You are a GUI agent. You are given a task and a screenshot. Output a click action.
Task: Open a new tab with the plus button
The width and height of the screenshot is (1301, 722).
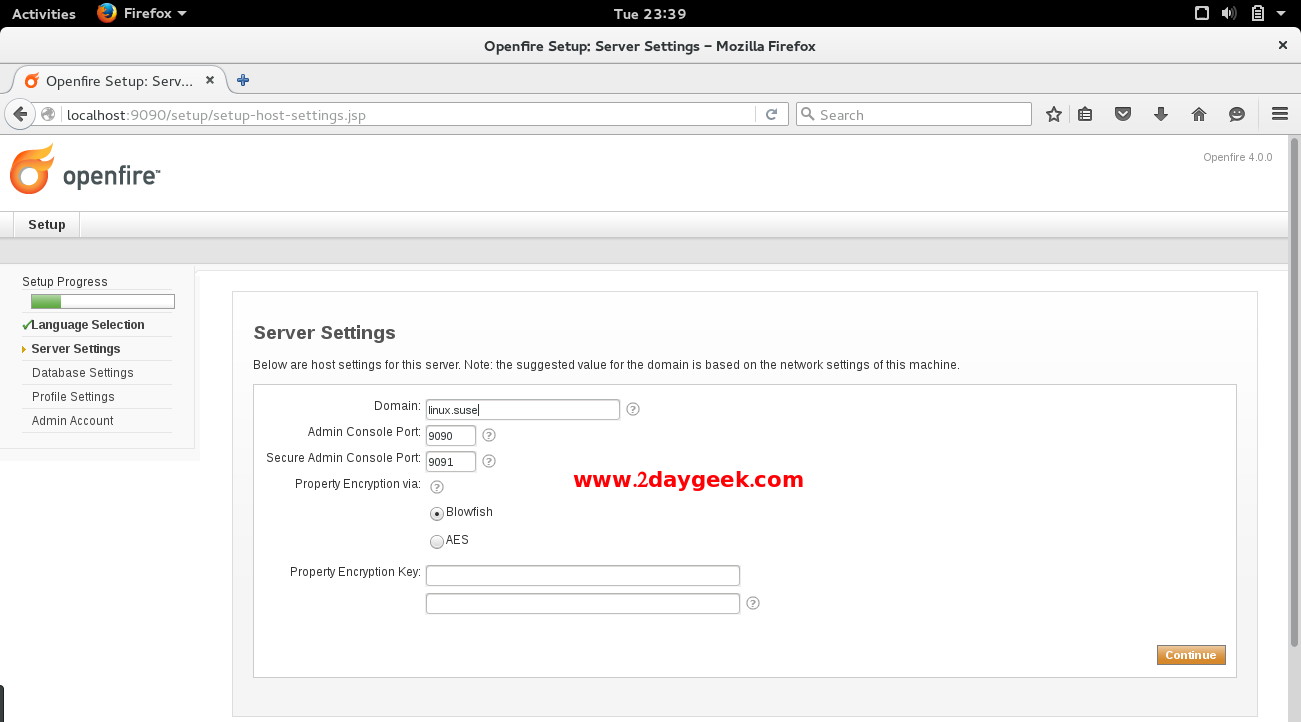tap(242, 80)
